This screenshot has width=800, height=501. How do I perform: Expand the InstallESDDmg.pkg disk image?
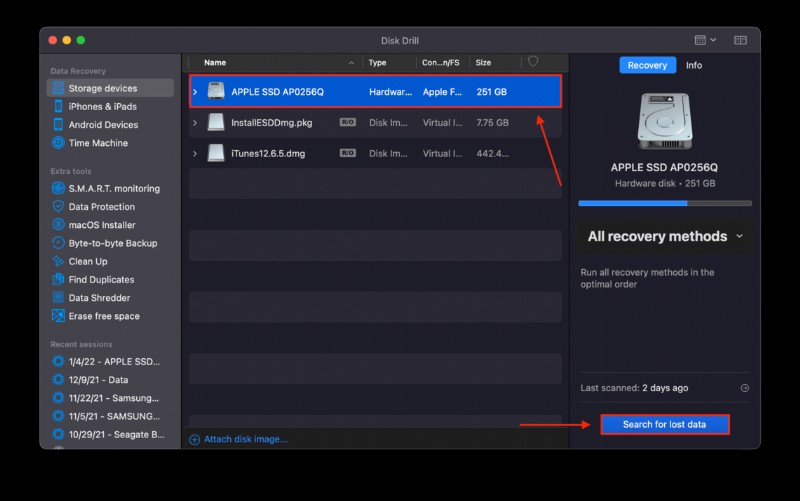[195, 122]
